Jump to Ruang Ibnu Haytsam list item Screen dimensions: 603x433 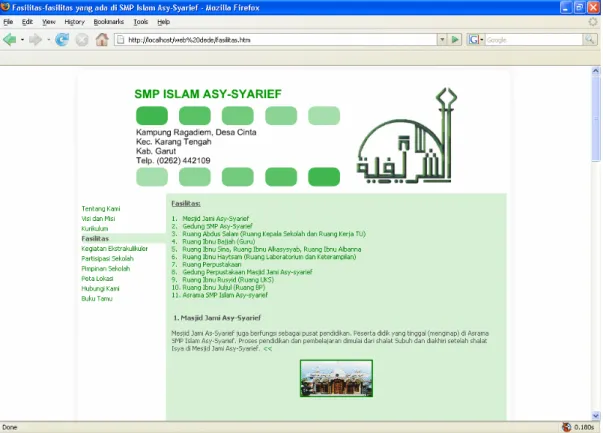point(269,257)
